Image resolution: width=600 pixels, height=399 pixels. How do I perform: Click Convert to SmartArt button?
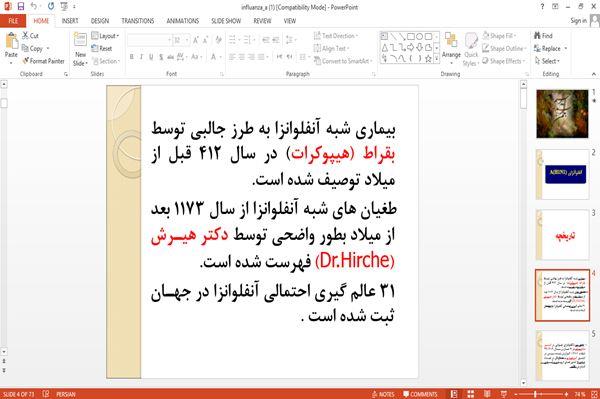pyautogui.click(x=343, y=61)
